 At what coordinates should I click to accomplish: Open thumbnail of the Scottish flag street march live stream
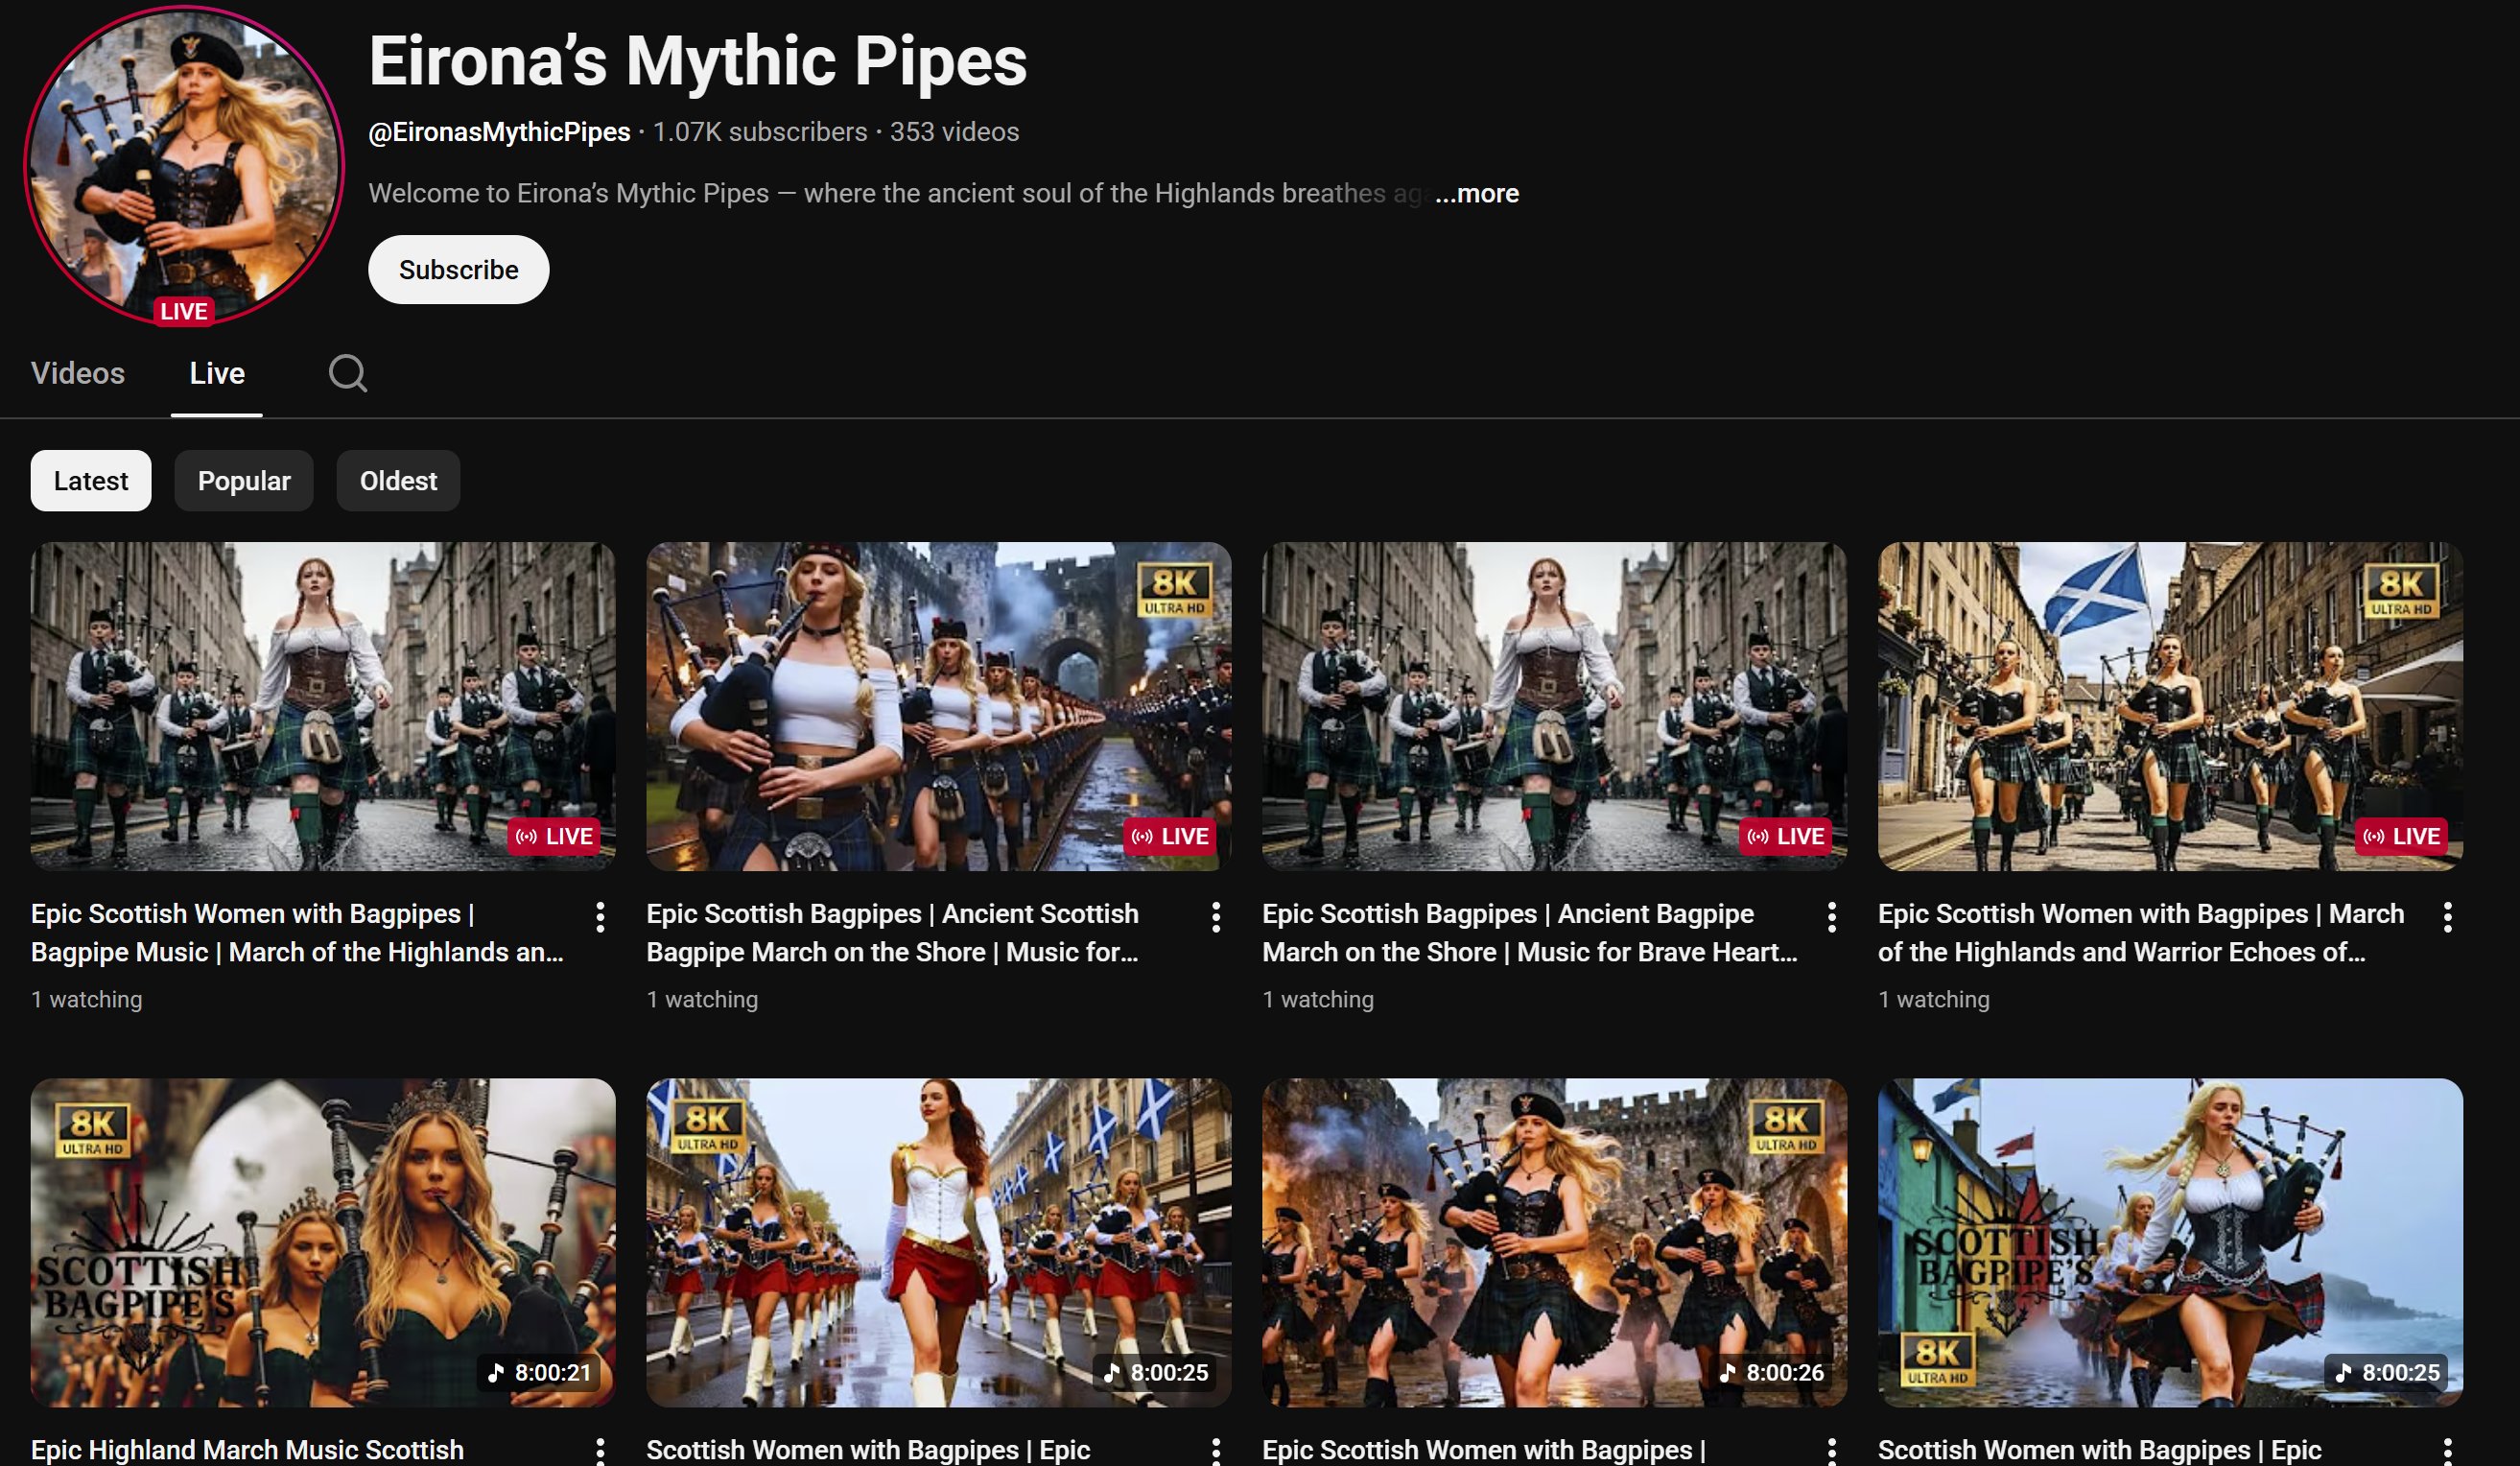2169,705
